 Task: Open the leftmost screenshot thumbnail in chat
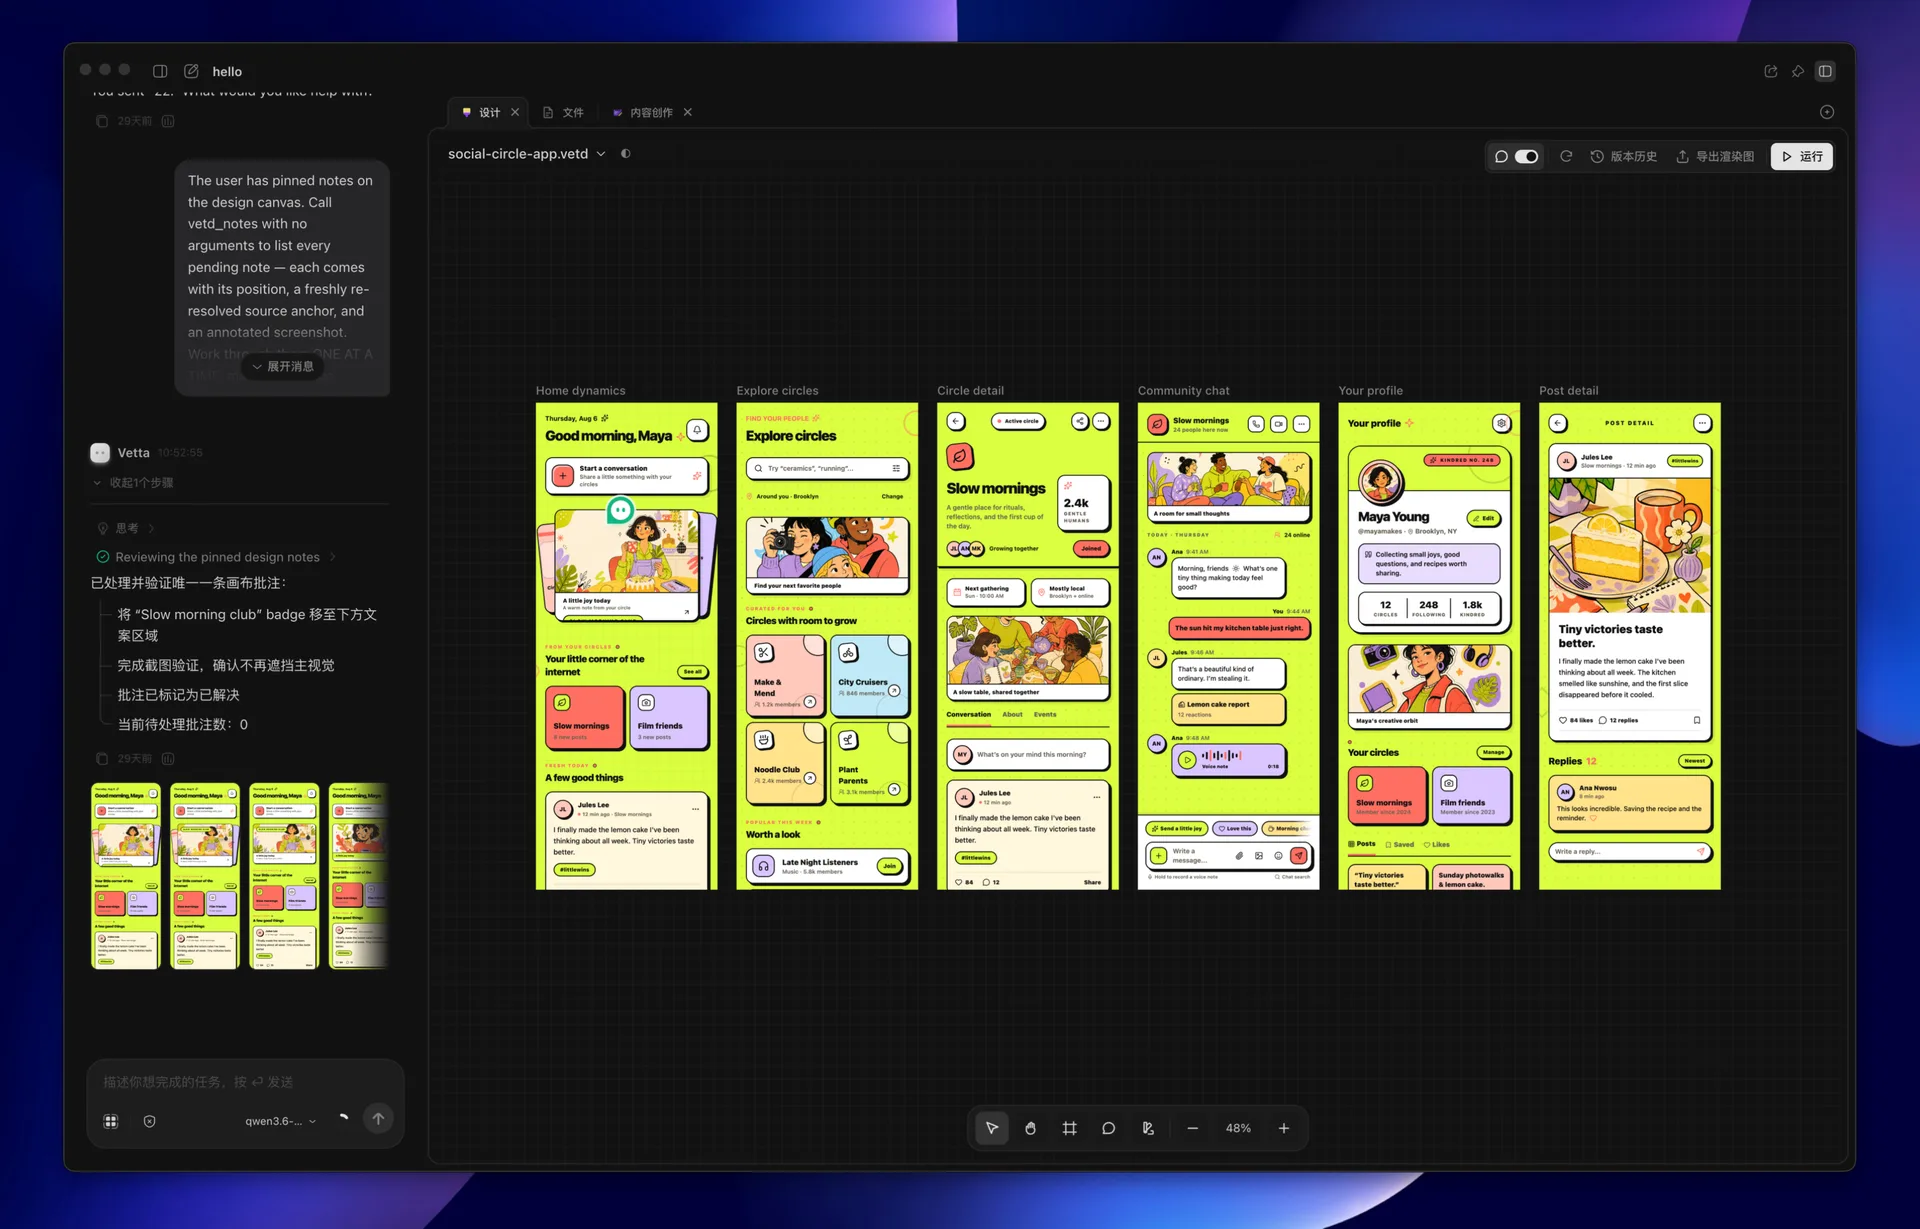click(x=125, y=876)
